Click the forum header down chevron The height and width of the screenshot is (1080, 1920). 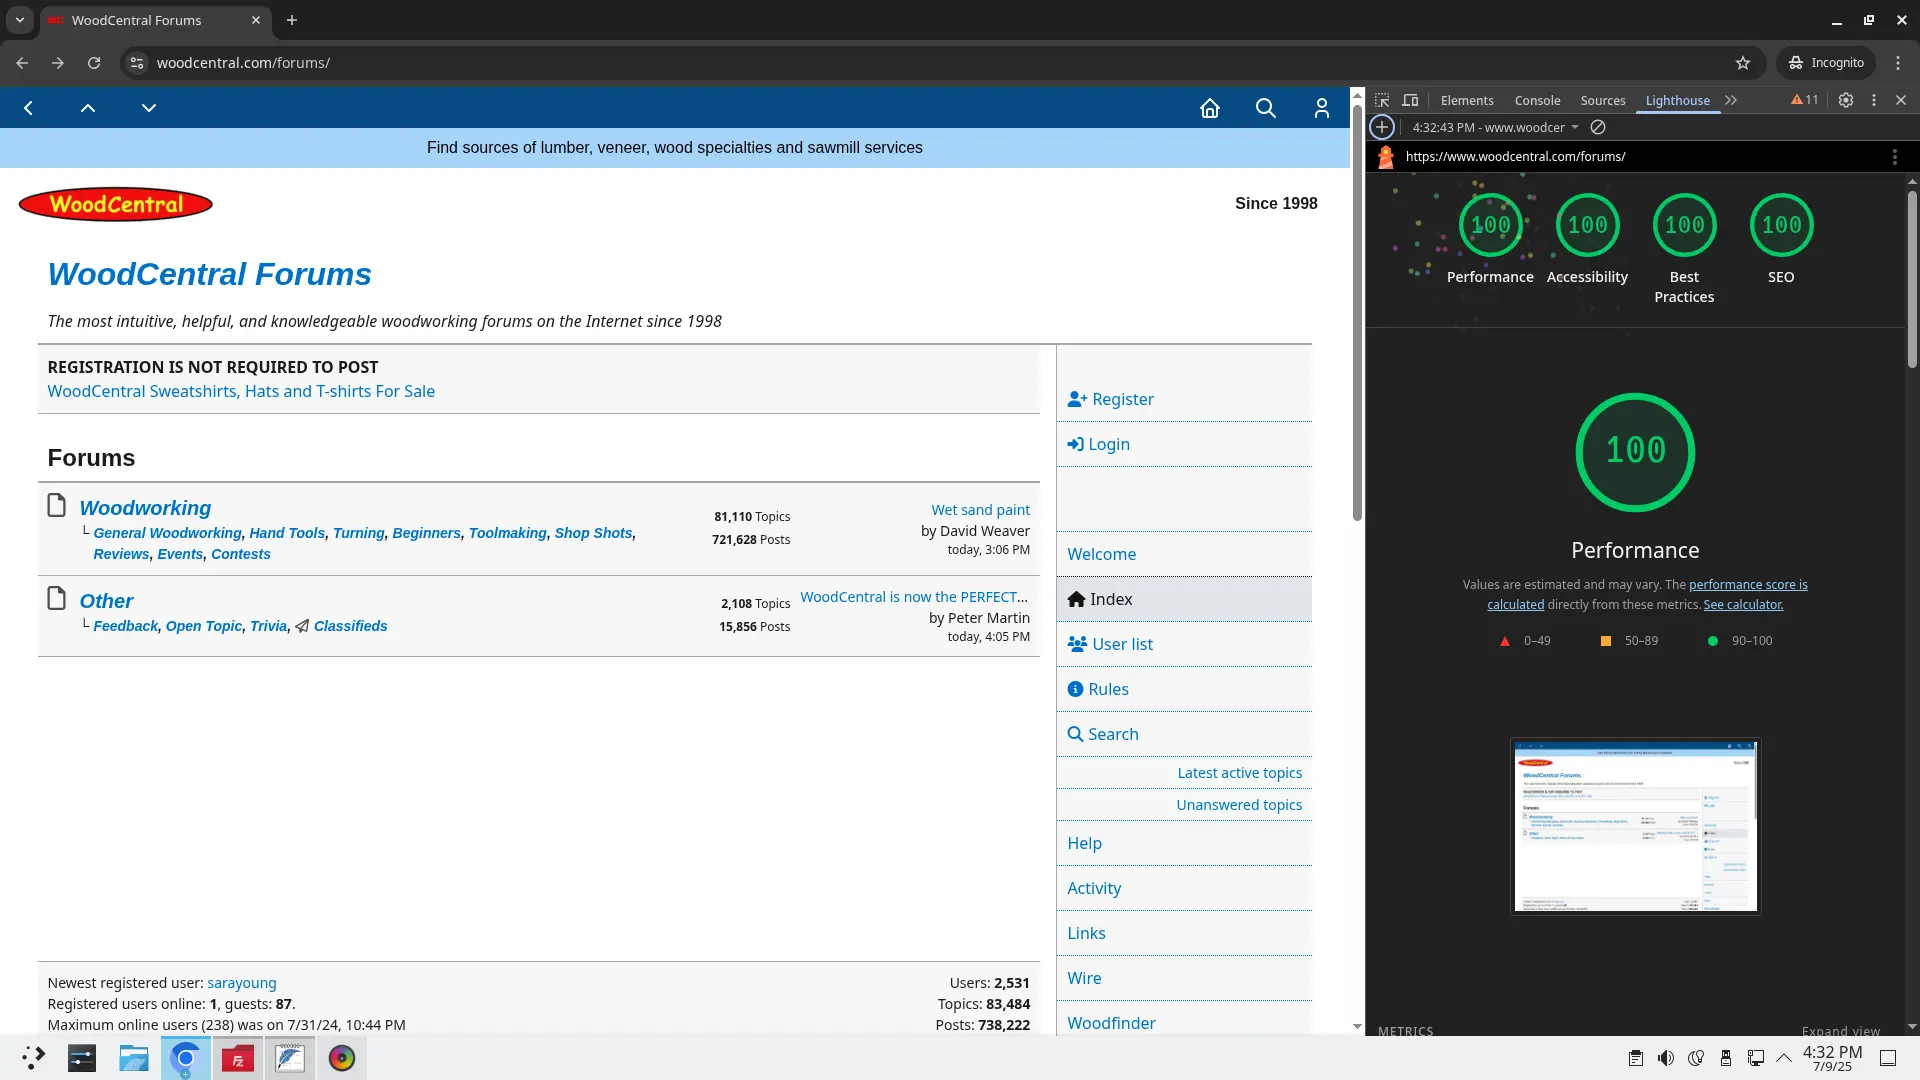(149, 108)
